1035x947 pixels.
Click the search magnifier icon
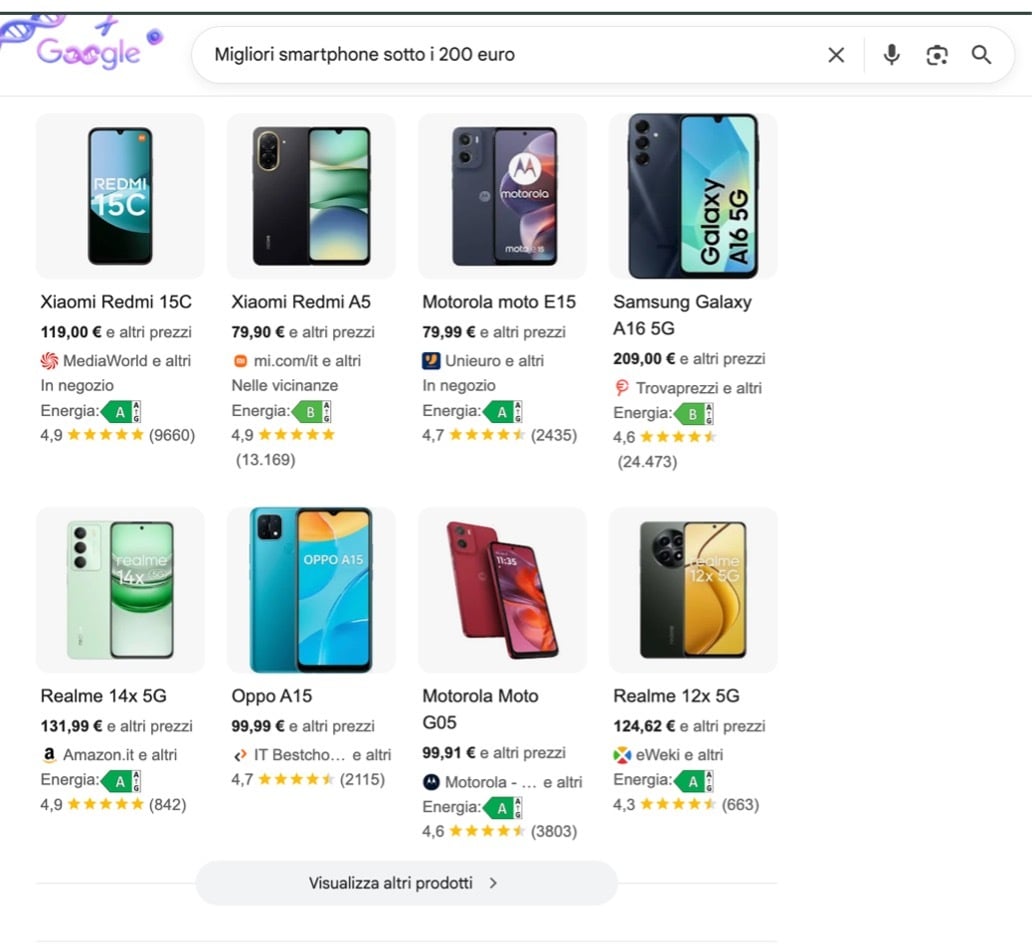tap(981, 55)
